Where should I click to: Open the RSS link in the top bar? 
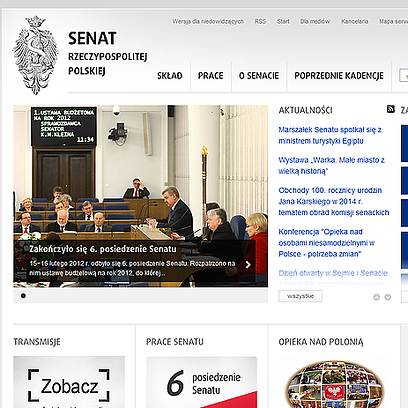pos(260,21)
